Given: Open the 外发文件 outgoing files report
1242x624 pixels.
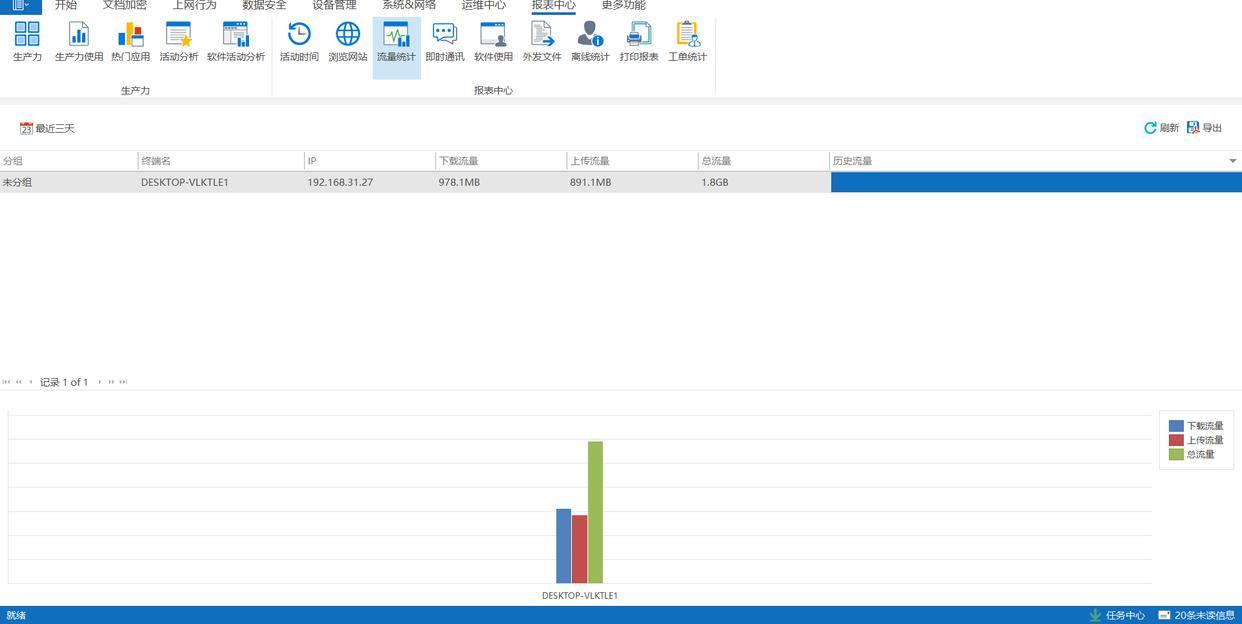Looking at the screenshot, I should tap(541, 42).
